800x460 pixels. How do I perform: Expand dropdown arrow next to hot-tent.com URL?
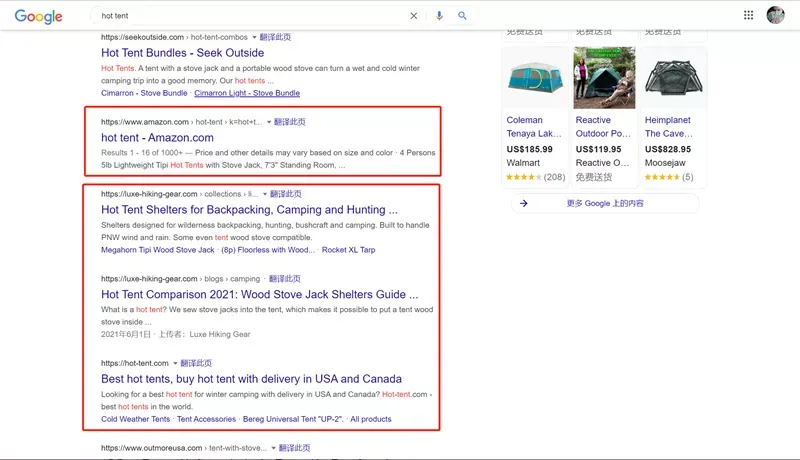(175, 364)
